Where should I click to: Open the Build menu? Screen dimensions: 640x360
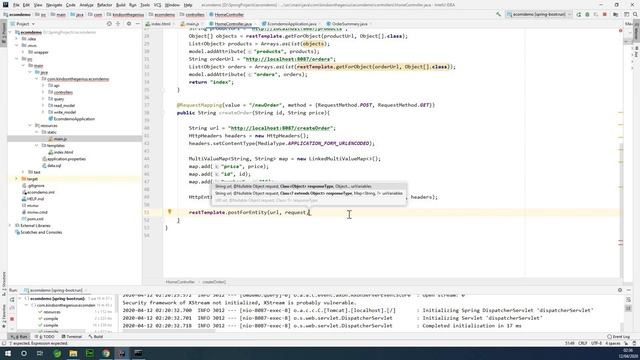(120, 5)
